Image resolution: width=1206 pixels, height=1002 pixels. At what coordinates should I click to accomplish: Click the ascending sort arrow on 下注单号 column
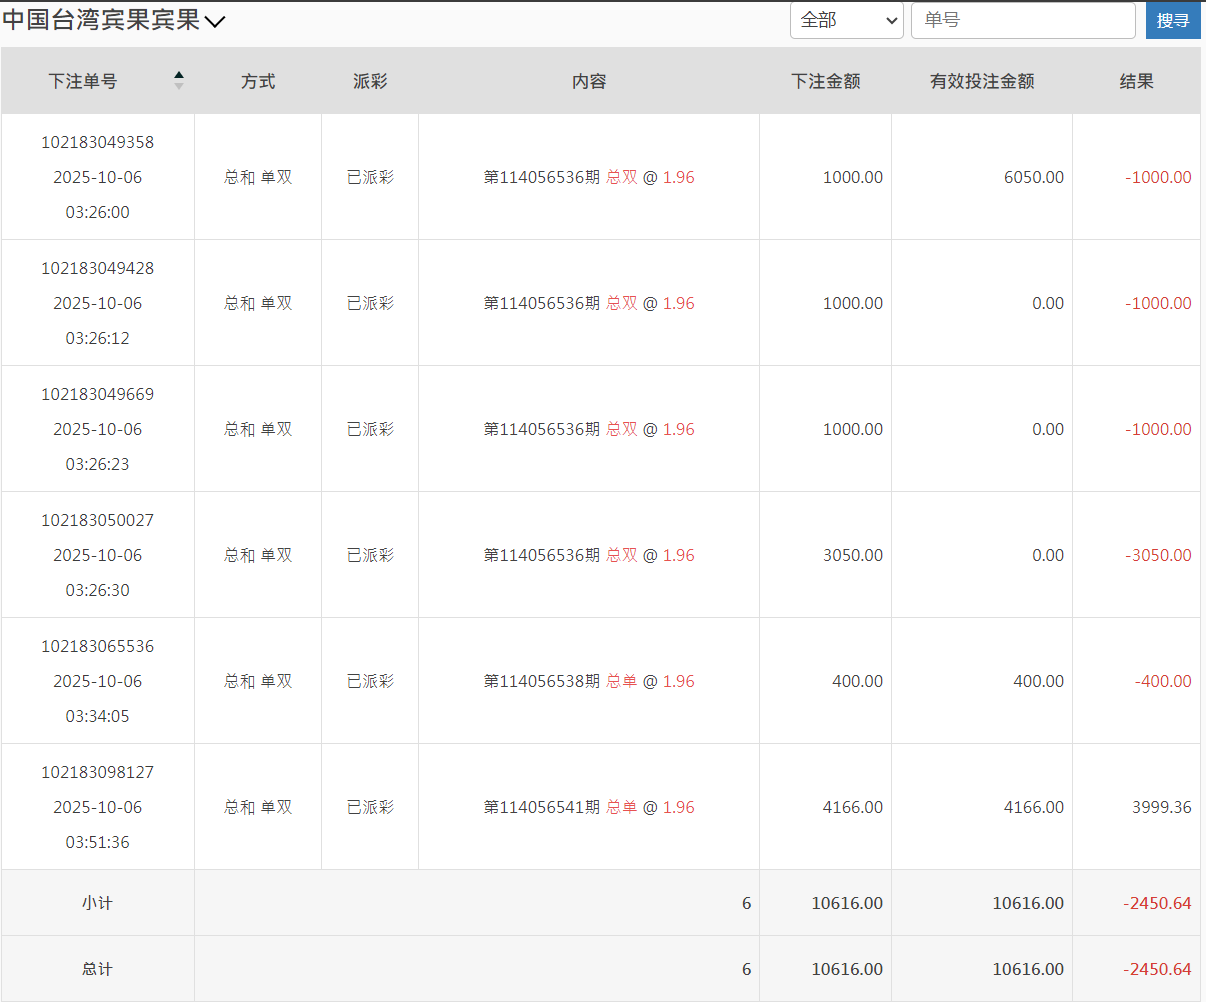[178, 75]
